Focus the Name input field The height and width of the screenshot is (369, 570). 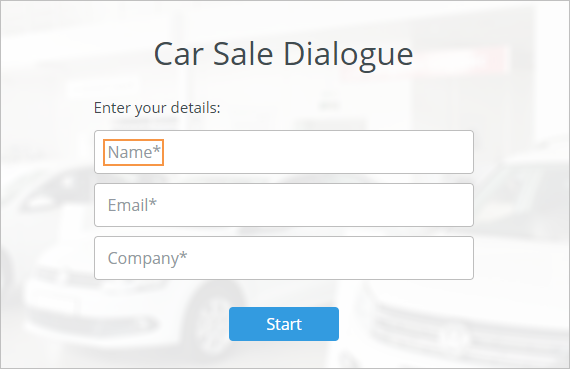[284, 152]
